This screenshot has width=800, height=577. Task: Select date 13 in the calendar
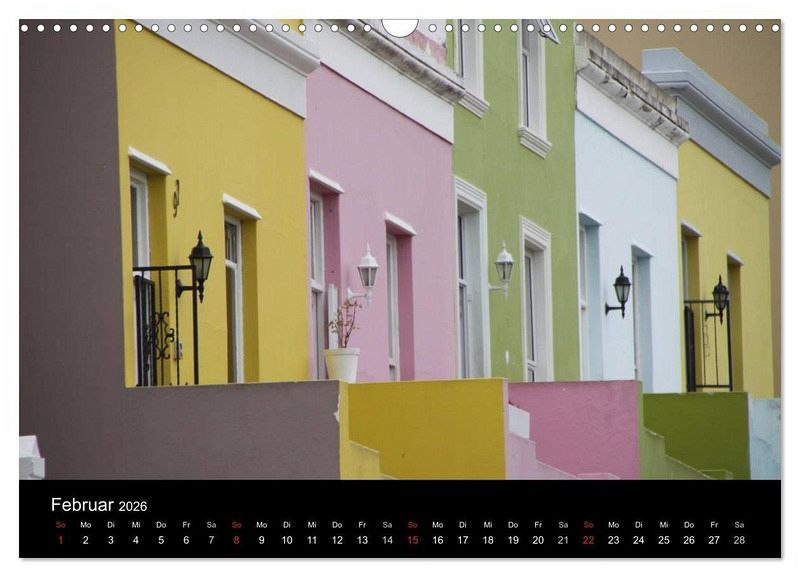point(362,540)
